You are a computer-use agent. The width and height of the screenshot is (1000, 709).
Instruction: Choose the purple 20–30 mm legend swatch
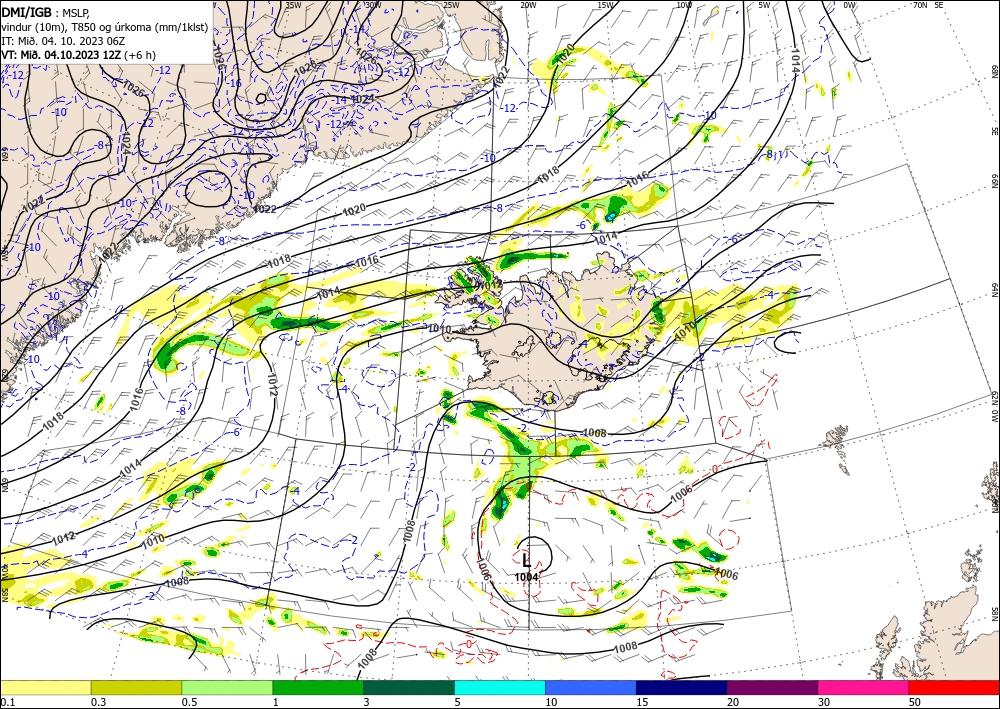[x=772, y=687]
